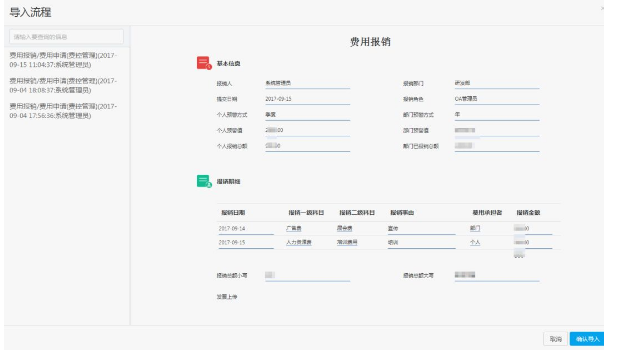Click the 导入流程 dialog title
The image size is (617, 360).
(x=30, y=12)
